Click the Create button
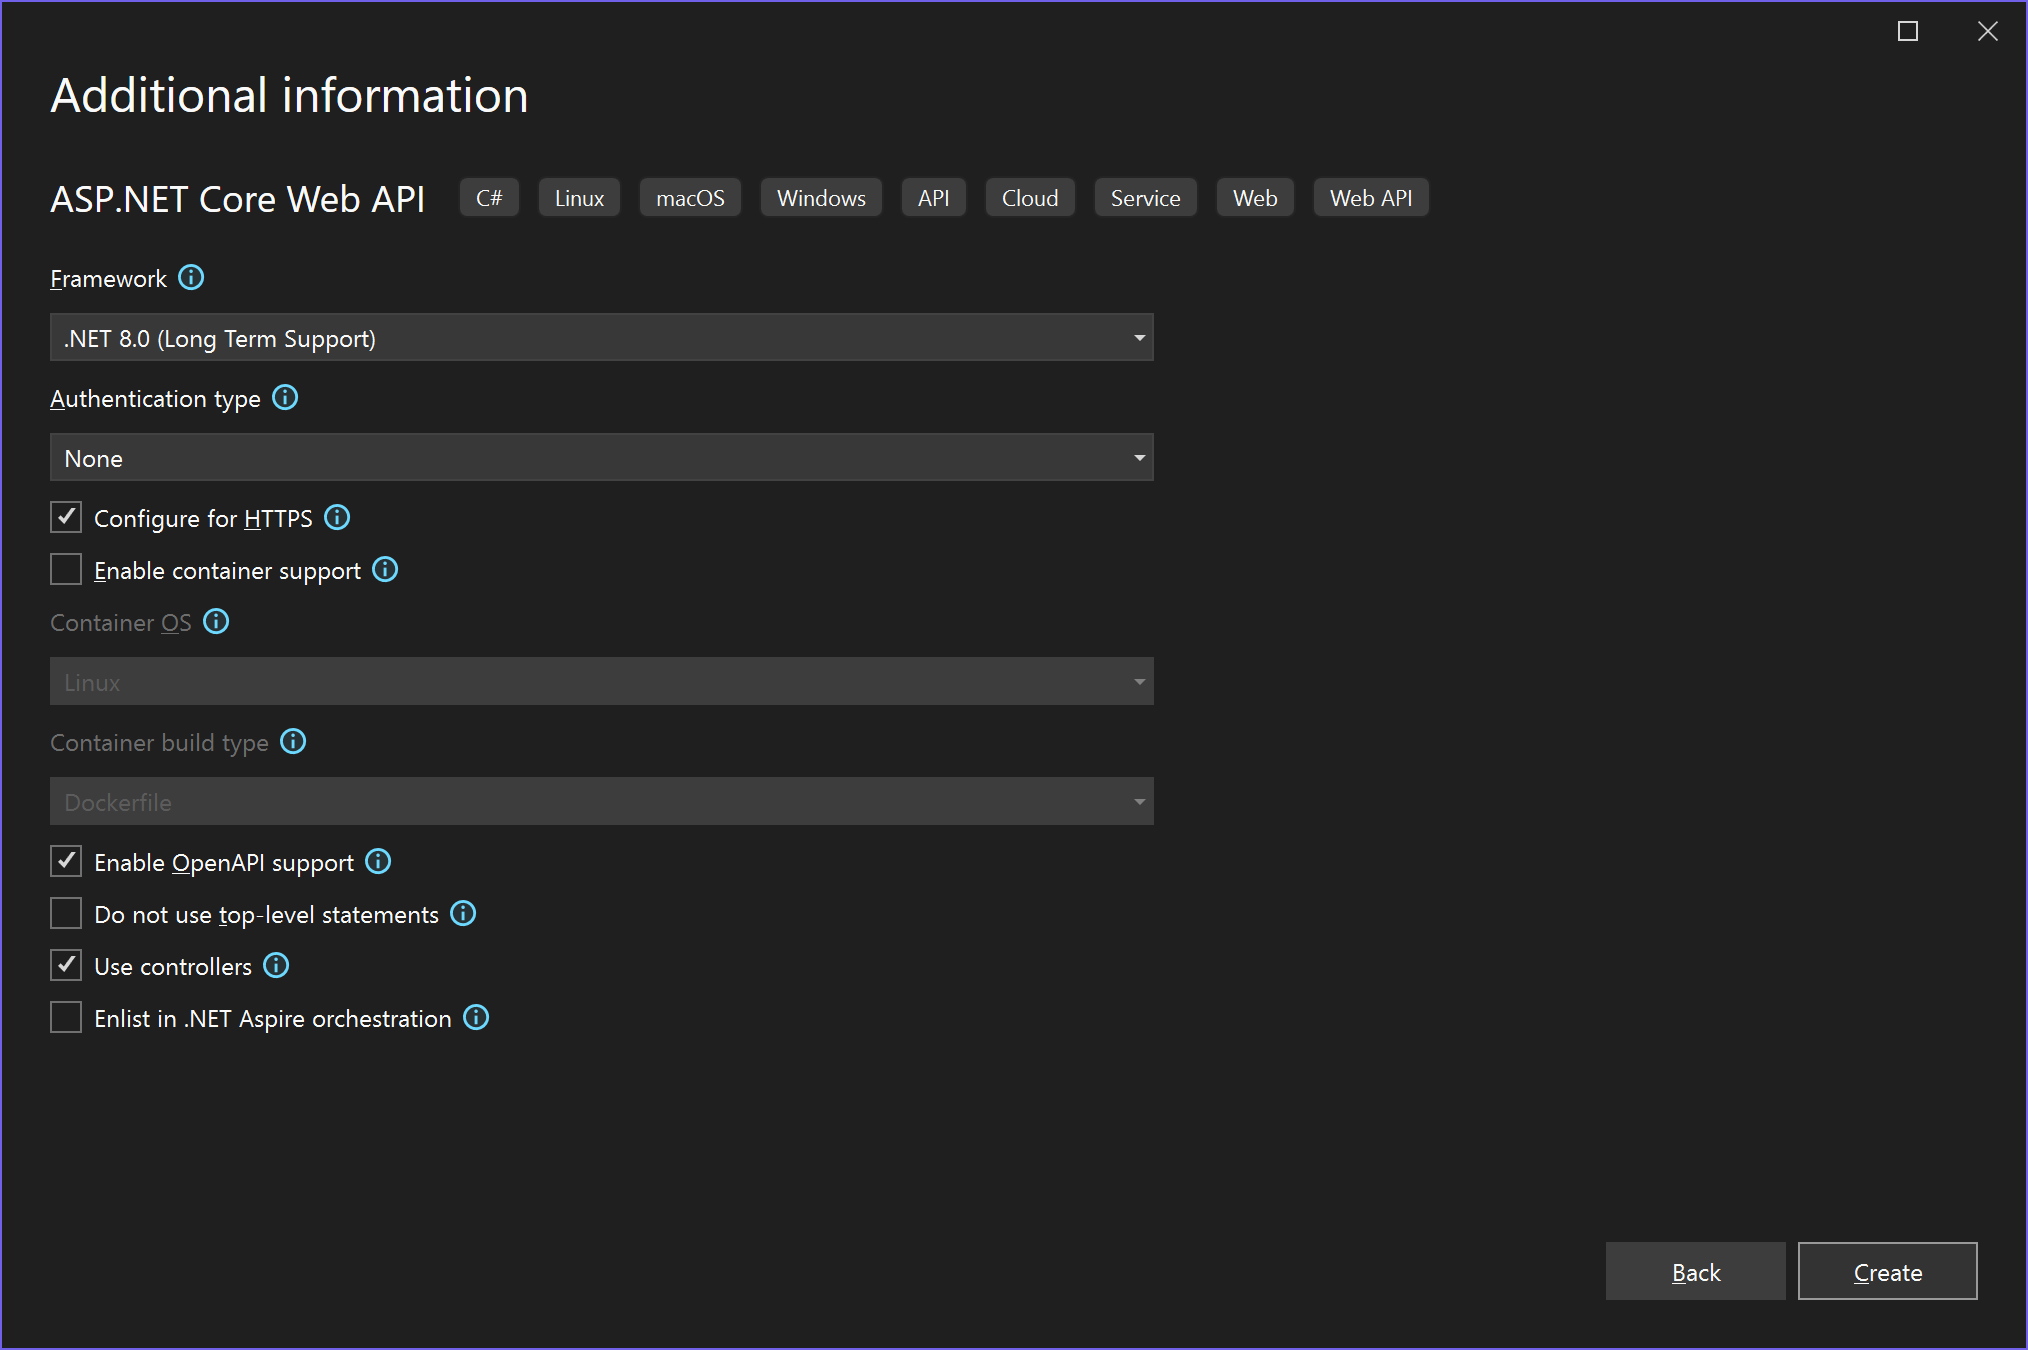This screenshot has height=1350, width=2028. point(1887,1272)
